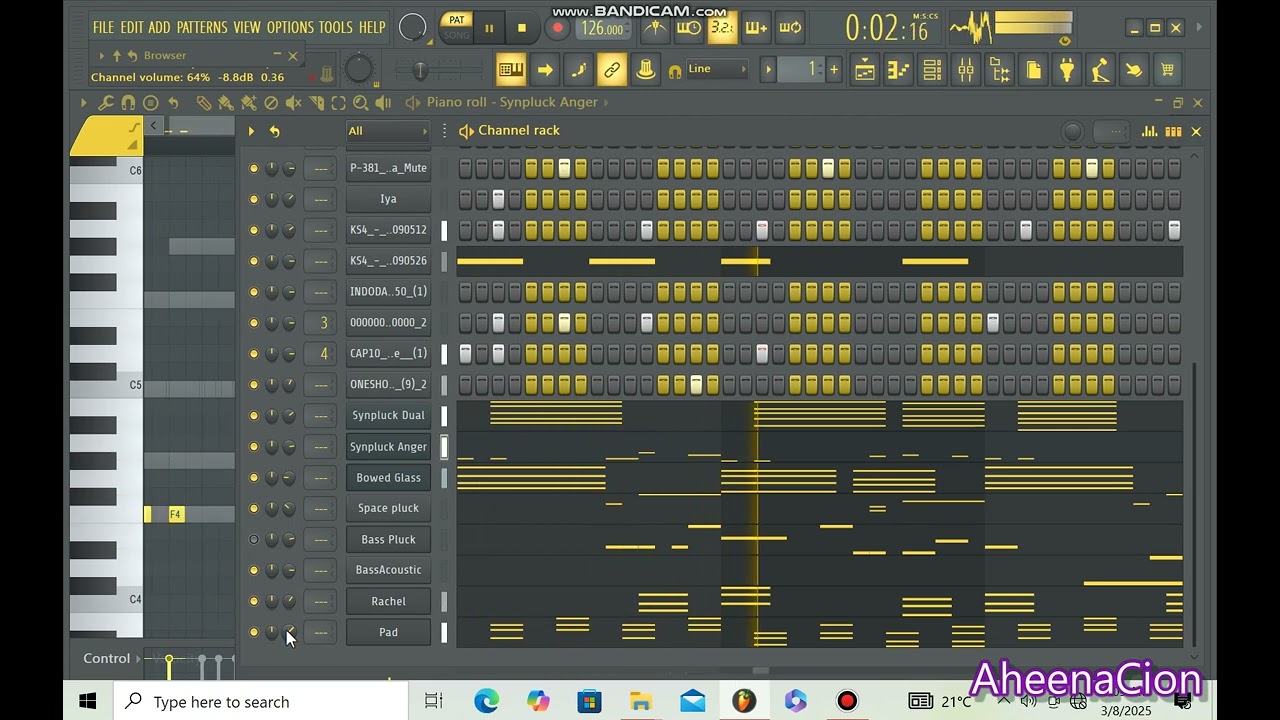The image size is (1280, 720).
Task: Select the piano roll delete tool
Action: pyautogui.click(x=271, y=102)
